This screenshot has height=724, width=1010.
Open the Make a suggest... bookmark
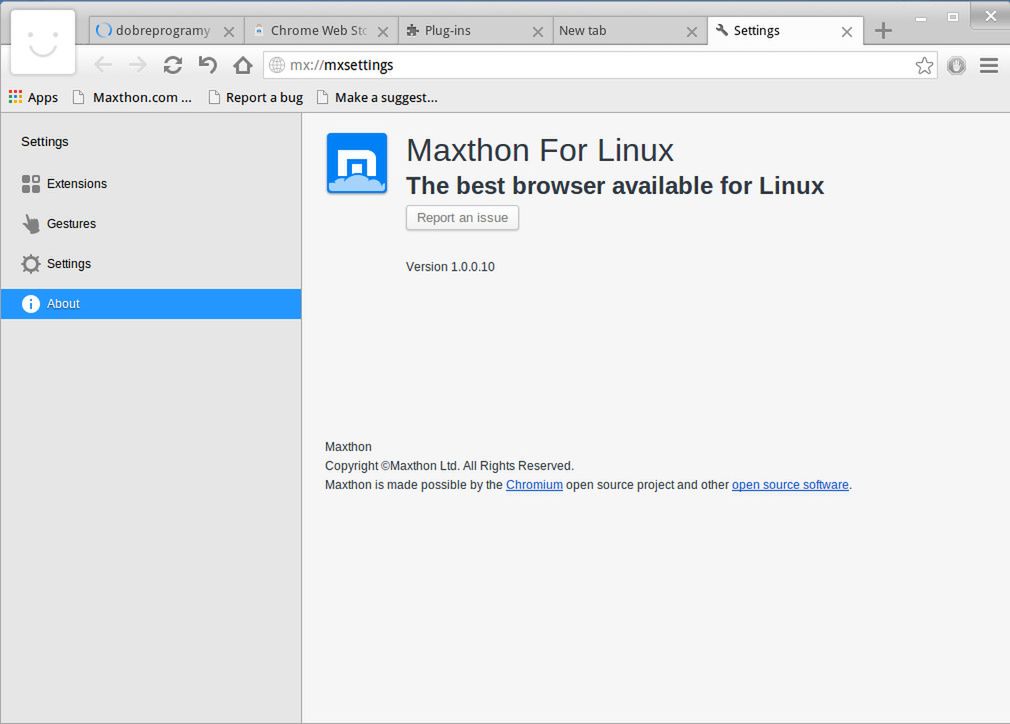tap(377, 97)
